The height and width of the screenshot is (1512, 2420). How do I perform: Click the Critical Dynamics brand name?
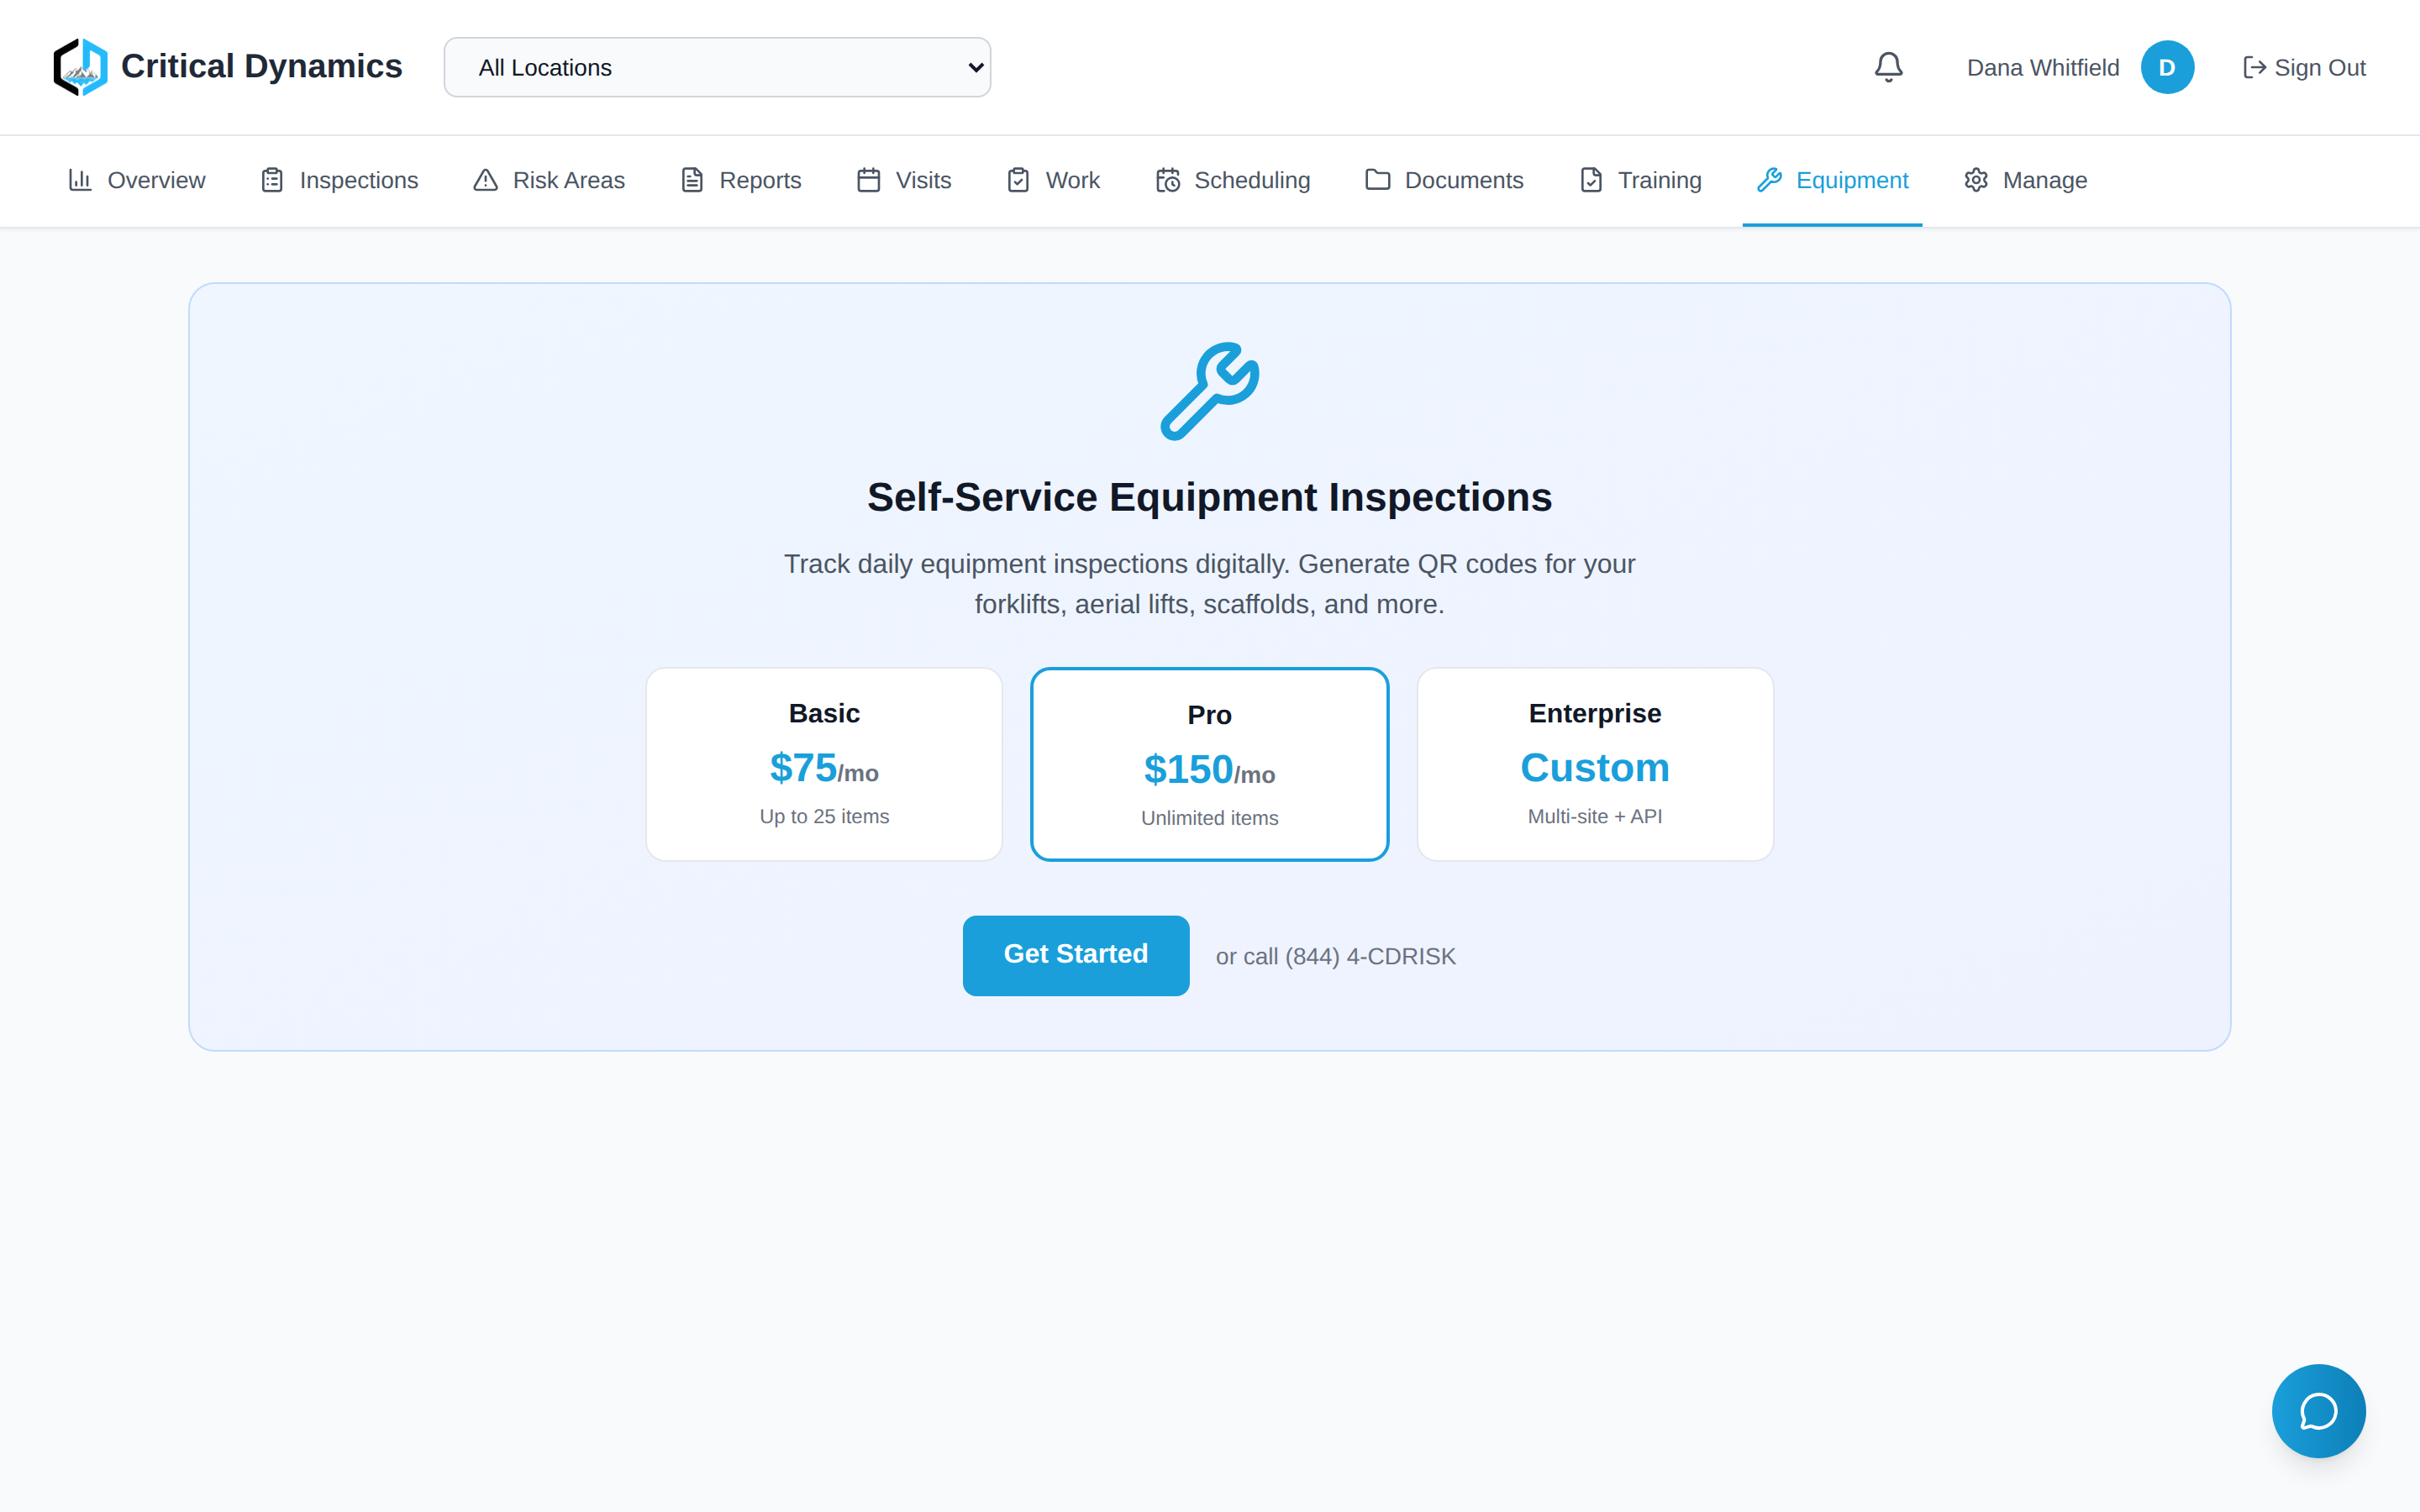[261, 66]
